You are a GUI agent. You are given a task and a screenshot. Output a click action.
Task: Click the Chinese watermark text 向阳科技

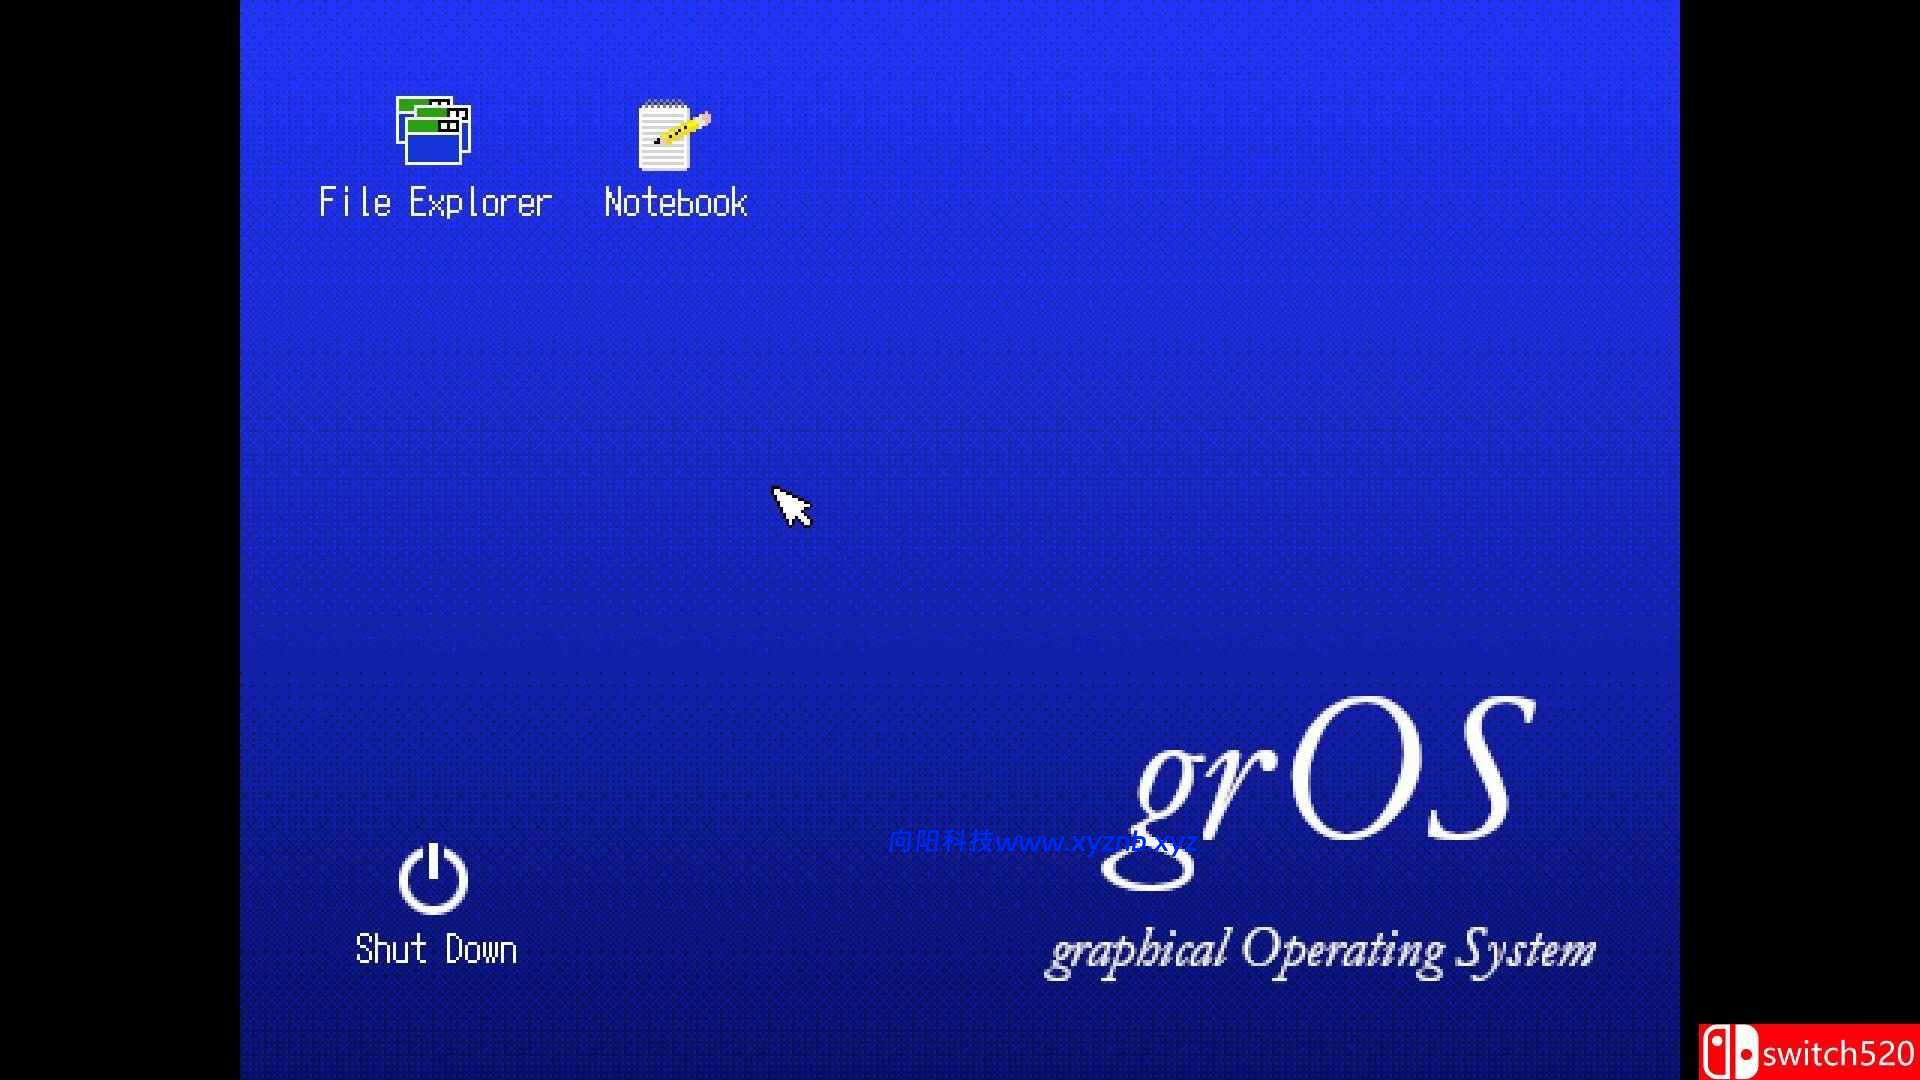(940, 842)
